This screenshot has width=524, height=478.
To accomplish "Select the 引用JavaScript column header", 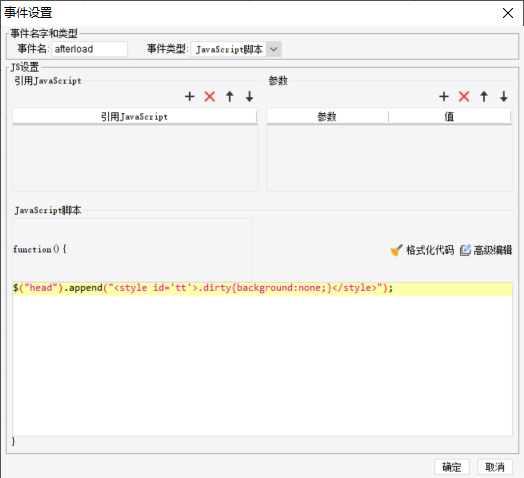I will [135, 117].
